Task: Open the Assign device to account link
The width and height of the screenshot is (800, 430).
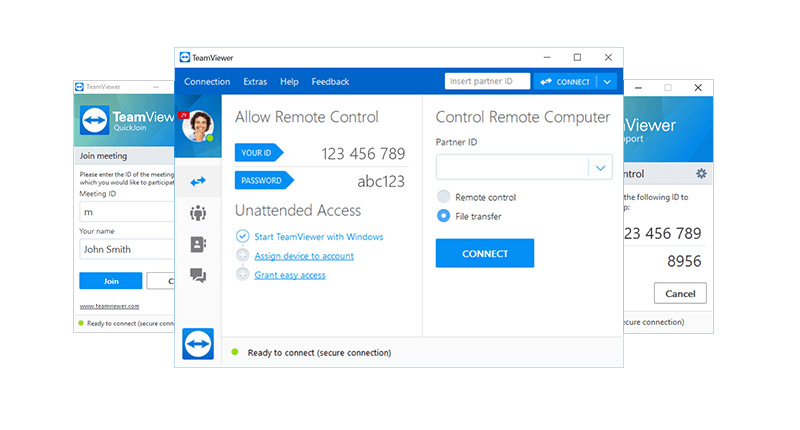Action: (x=304, y=256)
